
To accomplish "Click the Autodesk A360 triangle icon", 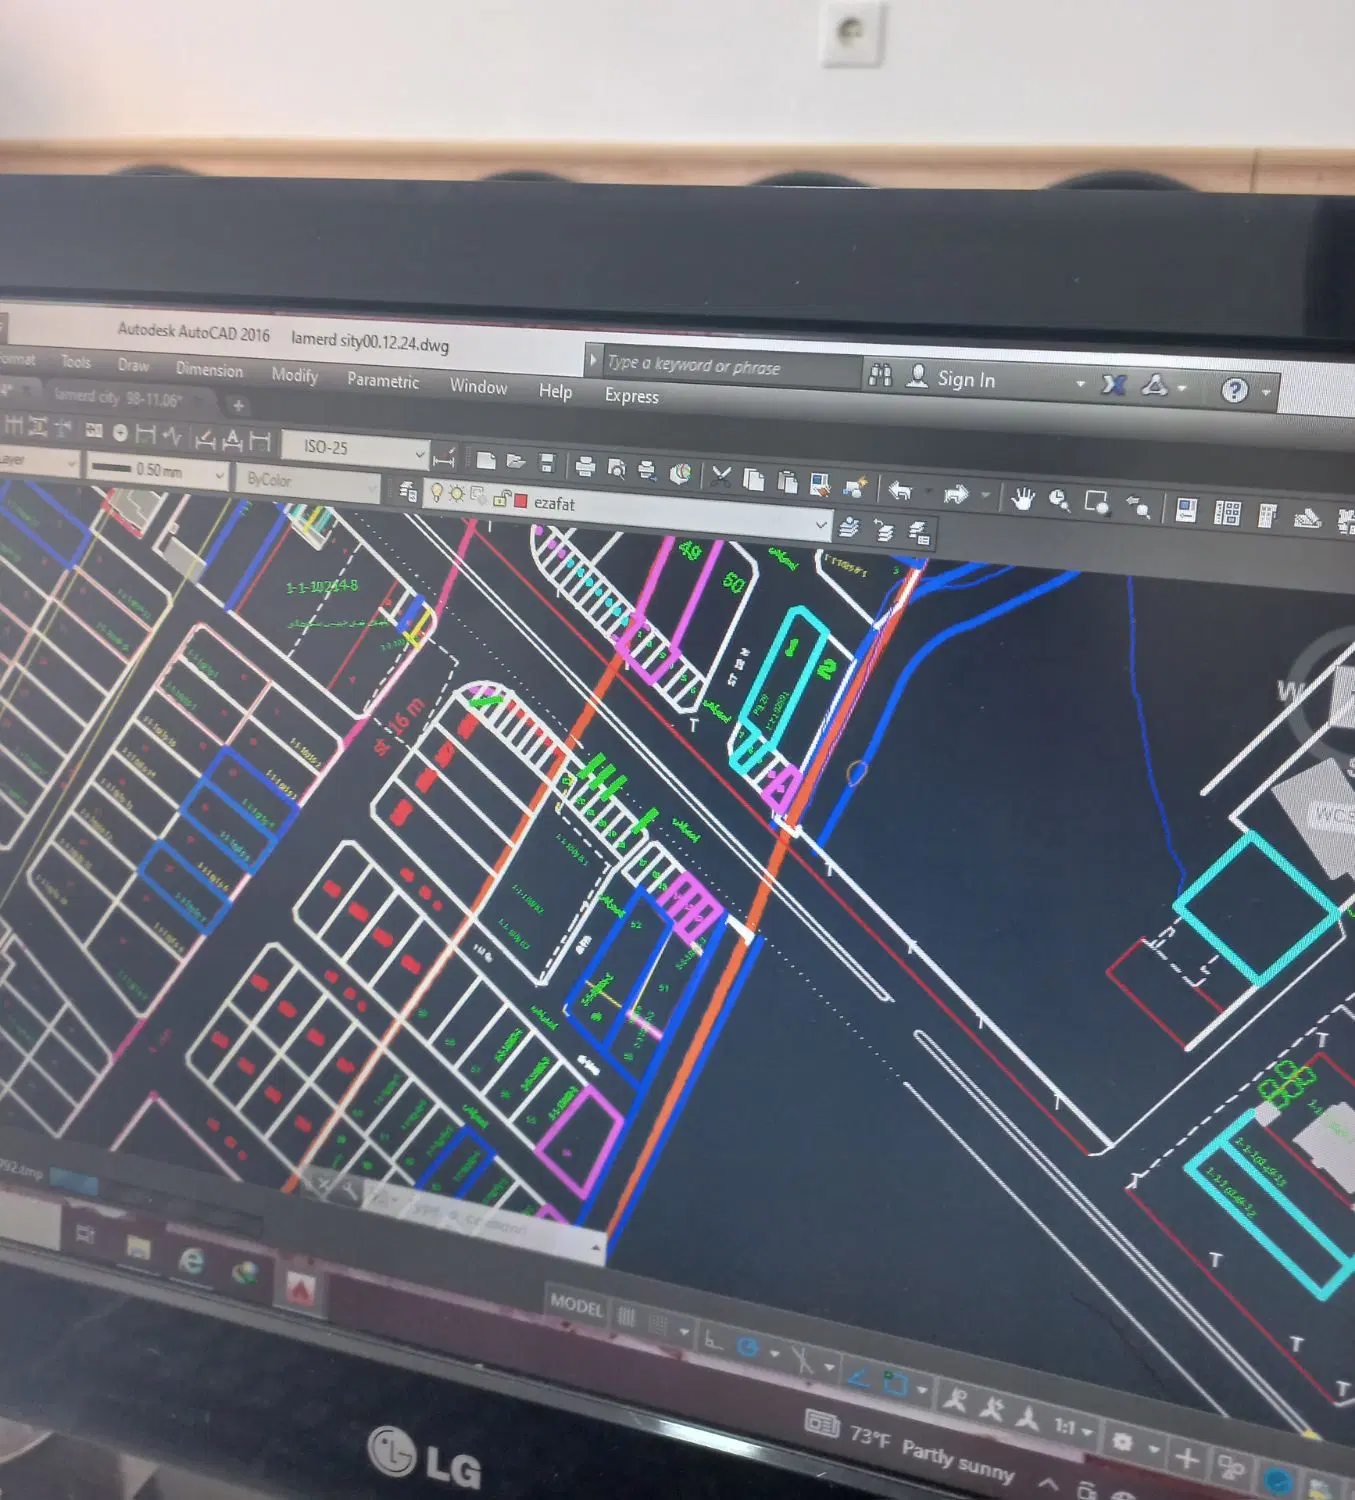I will [1155, 385].
